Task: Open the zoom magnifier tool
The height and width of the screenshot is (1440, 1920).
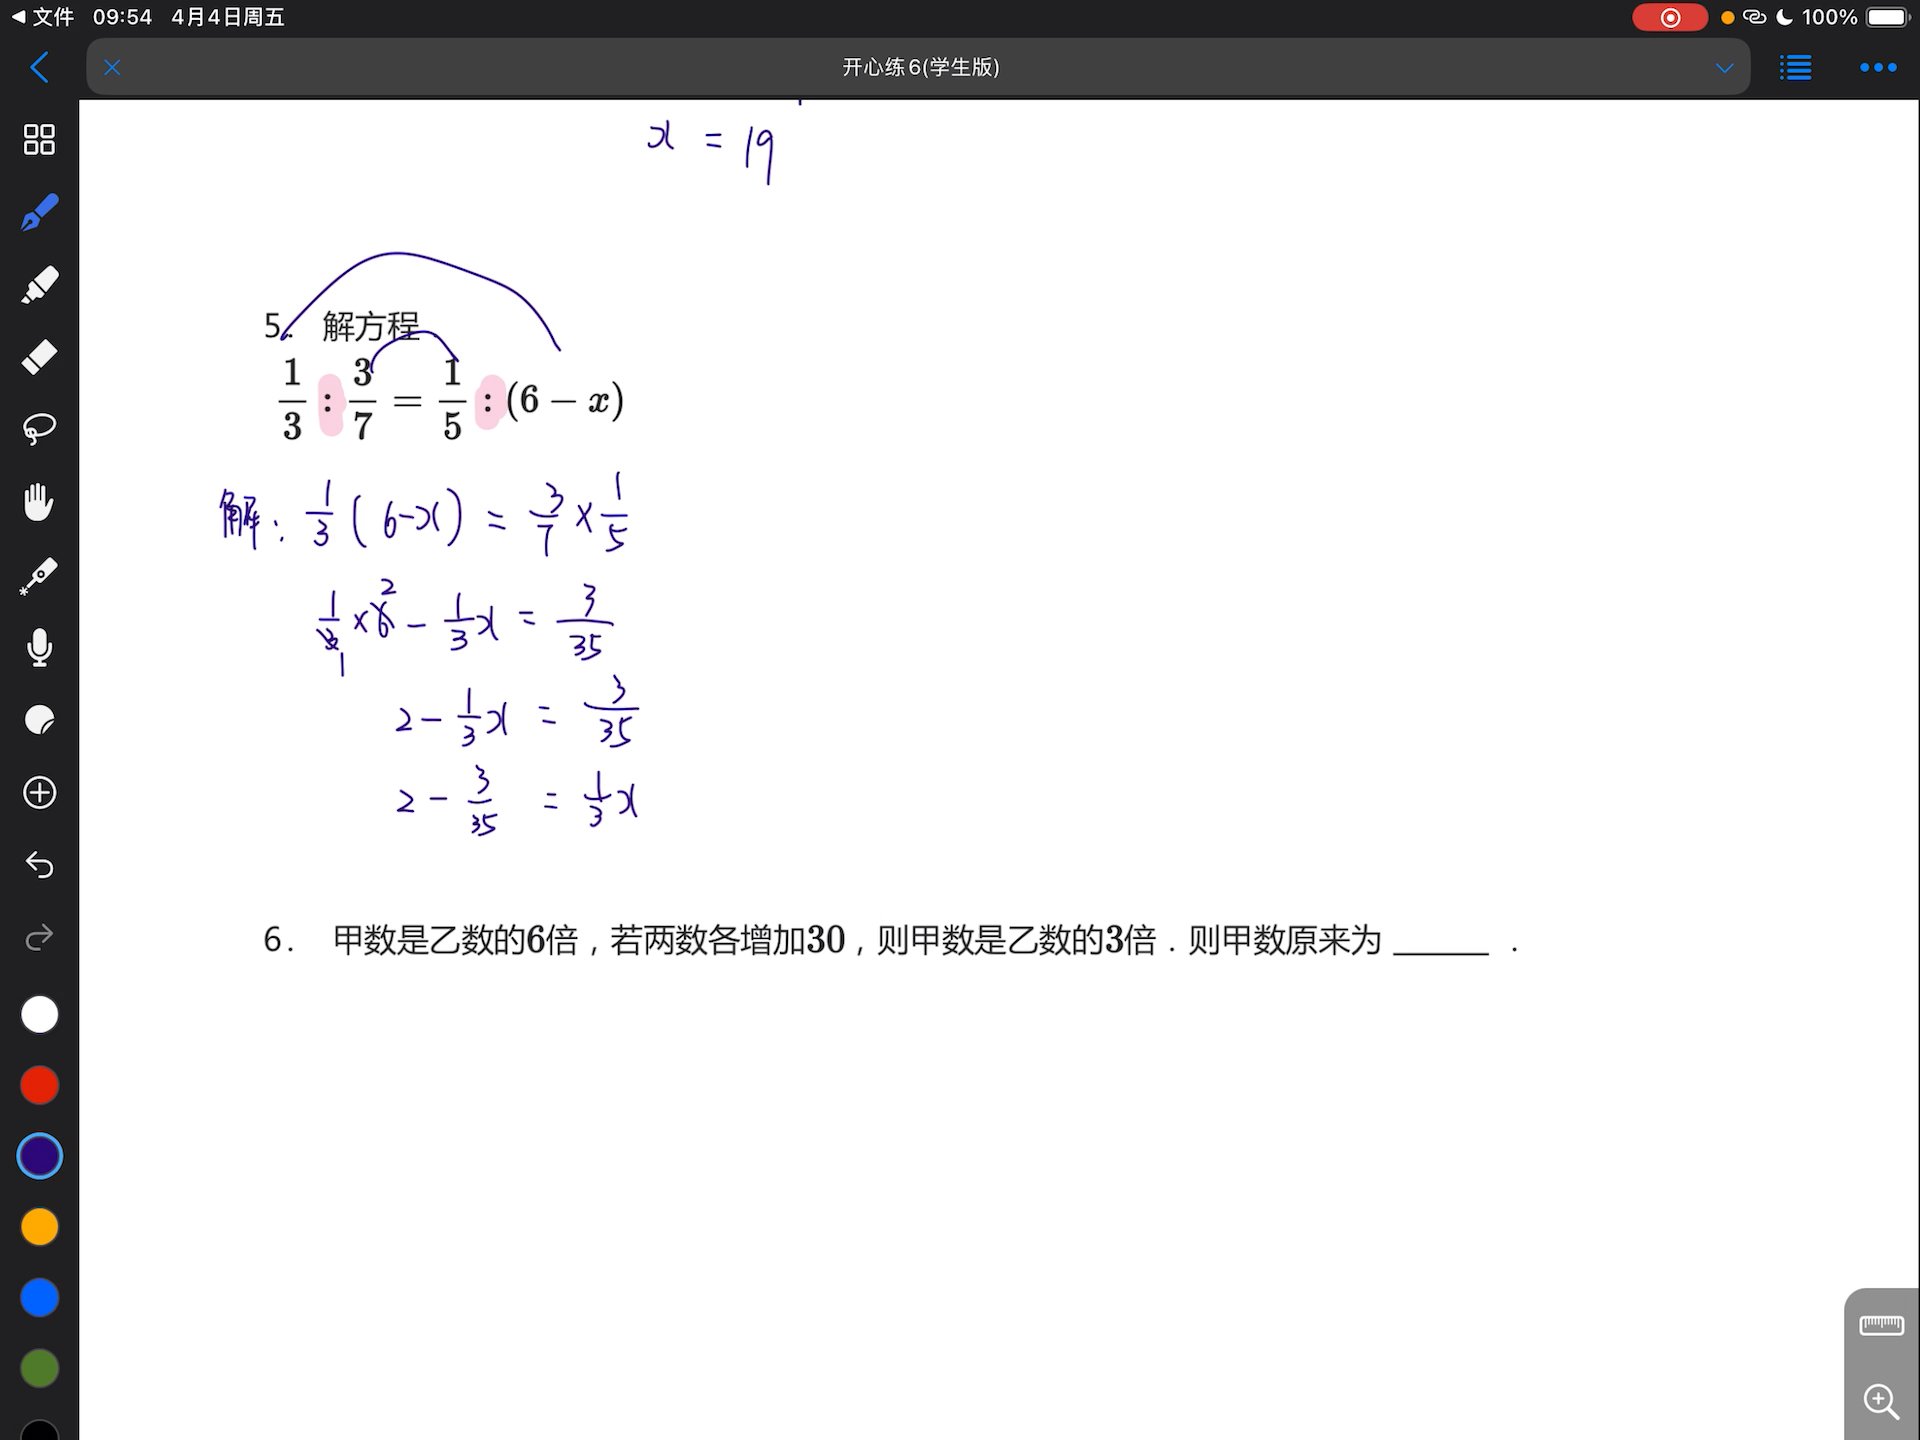Action: (1881, 1401)
